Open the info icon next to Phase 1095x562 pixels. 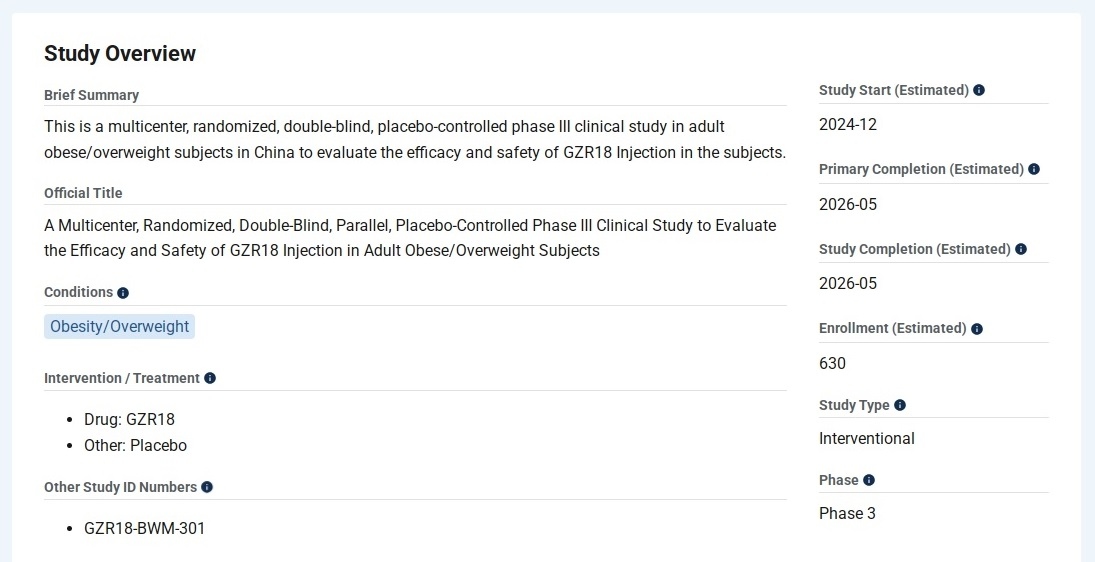coord(869,480)
